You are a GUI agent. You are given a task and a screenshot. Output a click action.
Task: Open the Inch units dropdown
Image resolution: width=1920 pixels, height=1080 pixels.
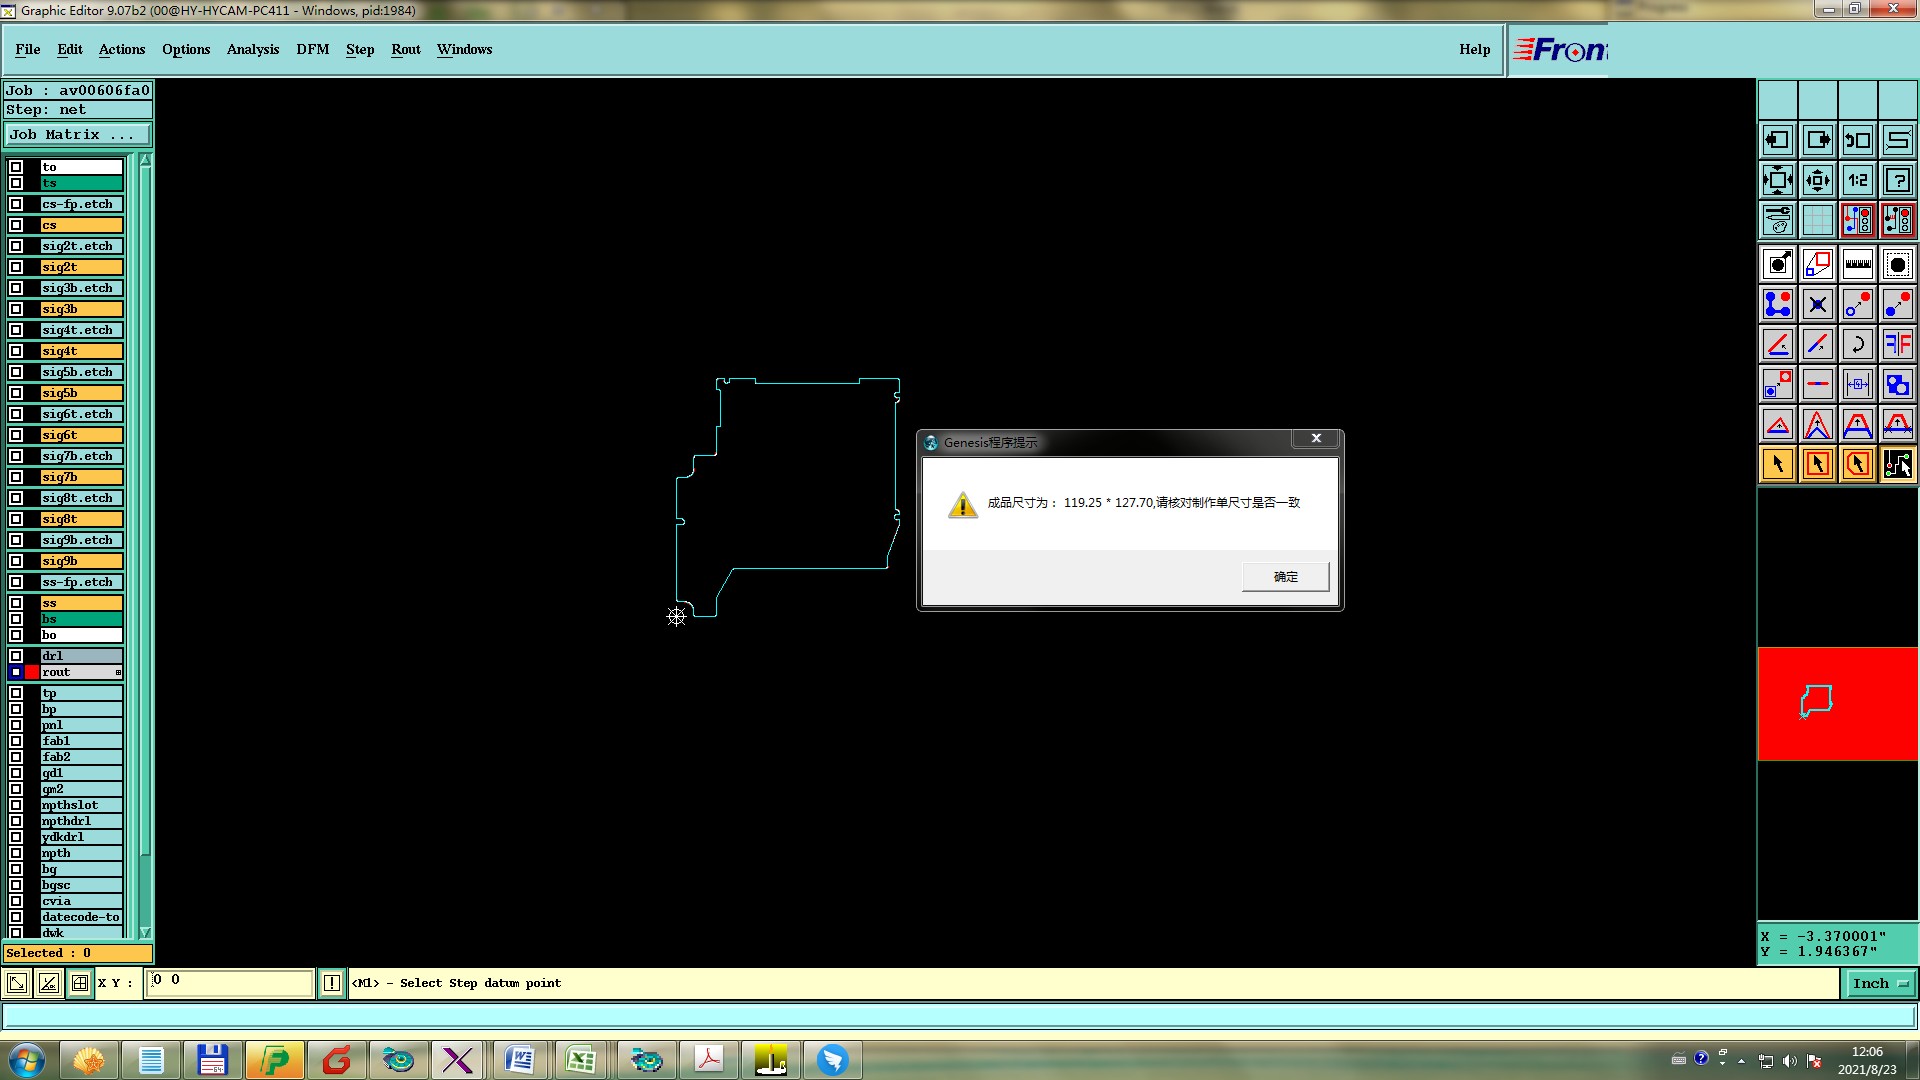1880,984
